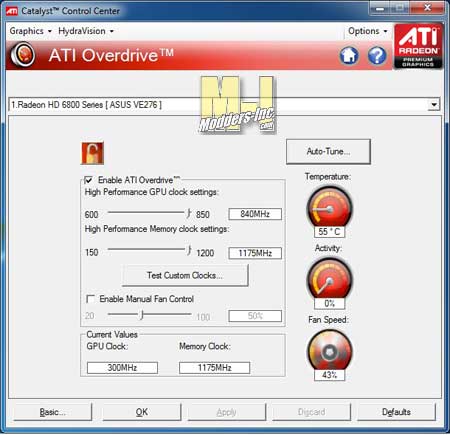Viewport: 450px width, 435px height.
Task: Click the Fan Speed gauge dial
Action: (329, 350)
